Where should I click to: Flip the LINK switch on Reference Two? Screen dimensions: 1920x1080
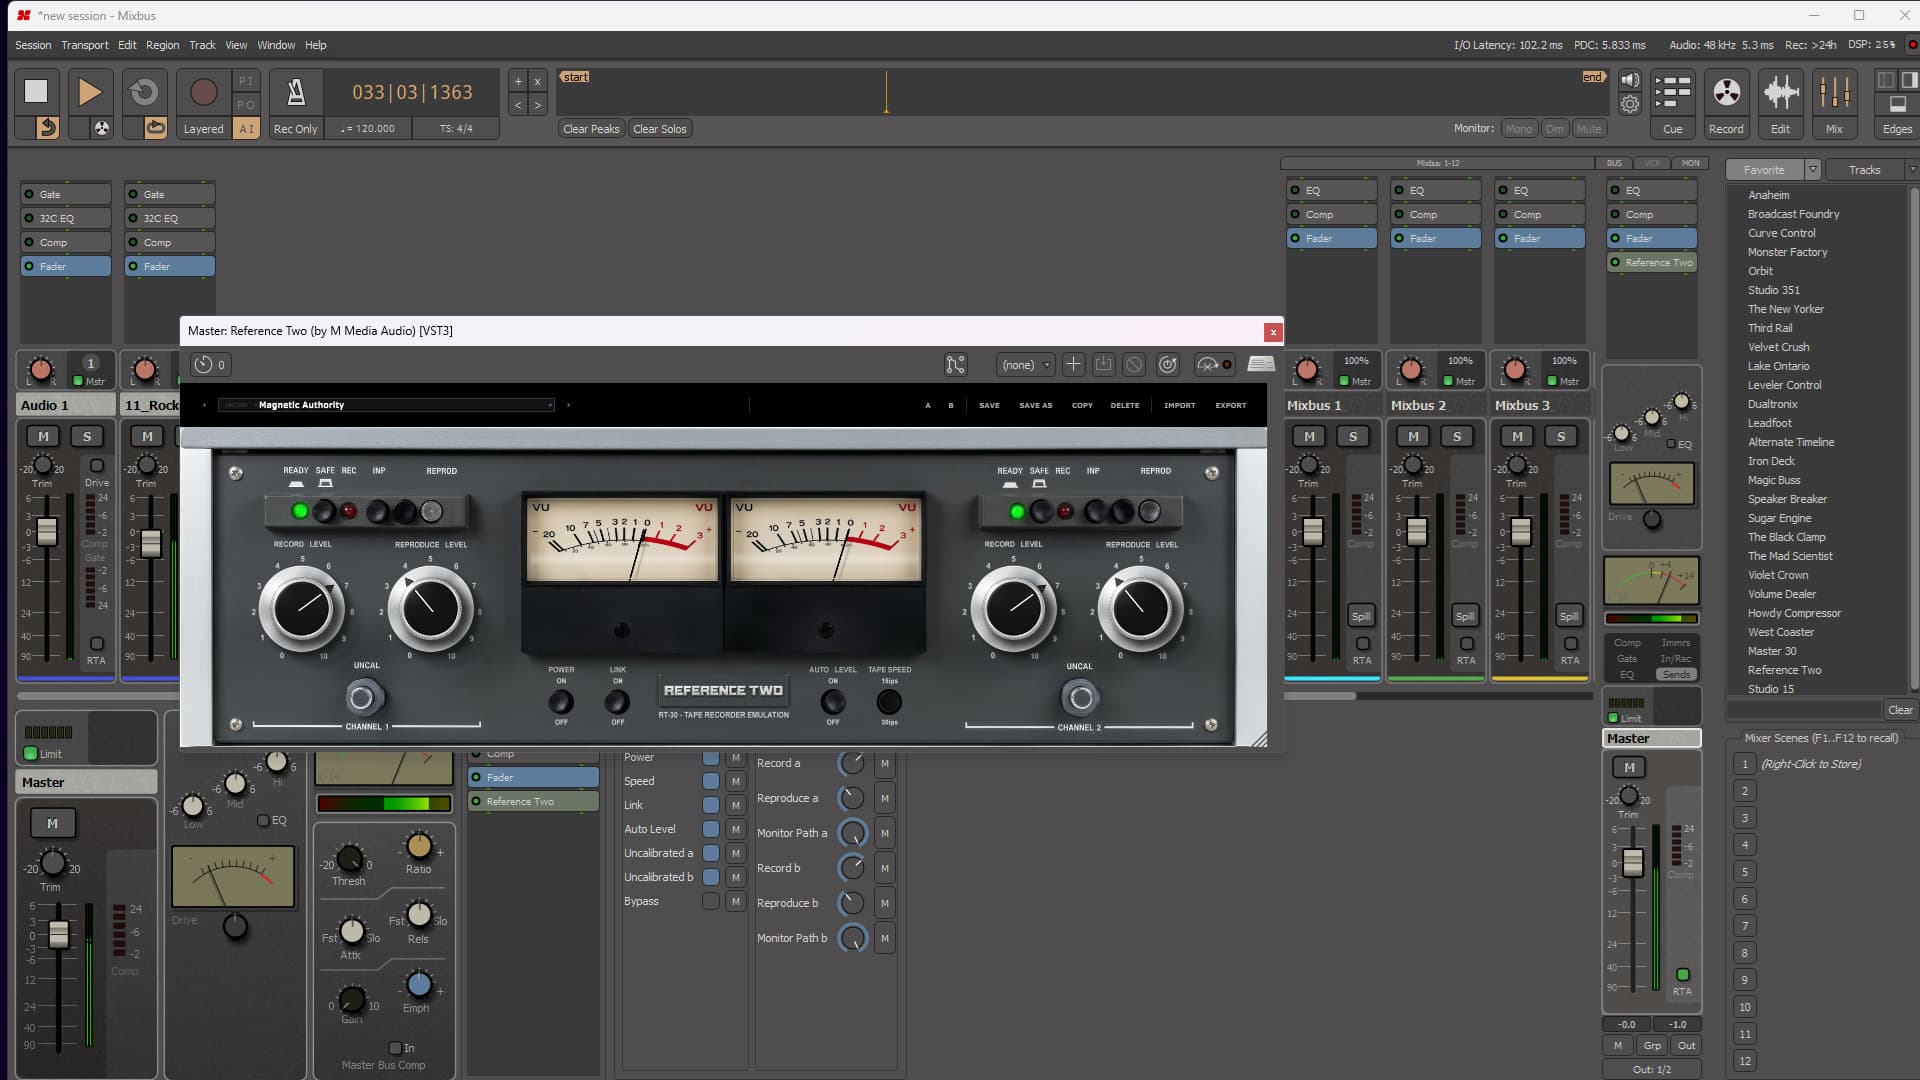tap(617, 702)
